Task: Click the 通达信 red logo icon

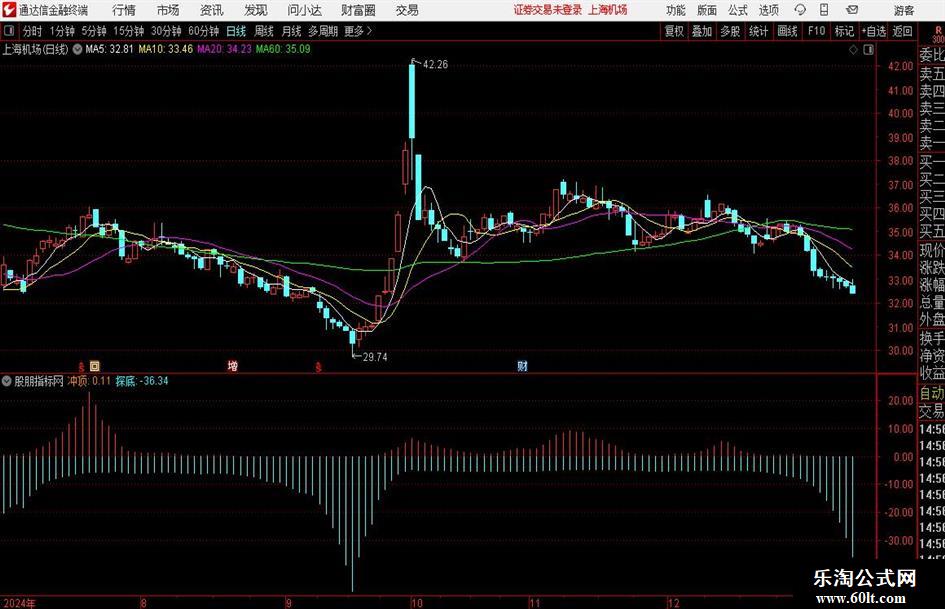Action: (x=9, y=10)
